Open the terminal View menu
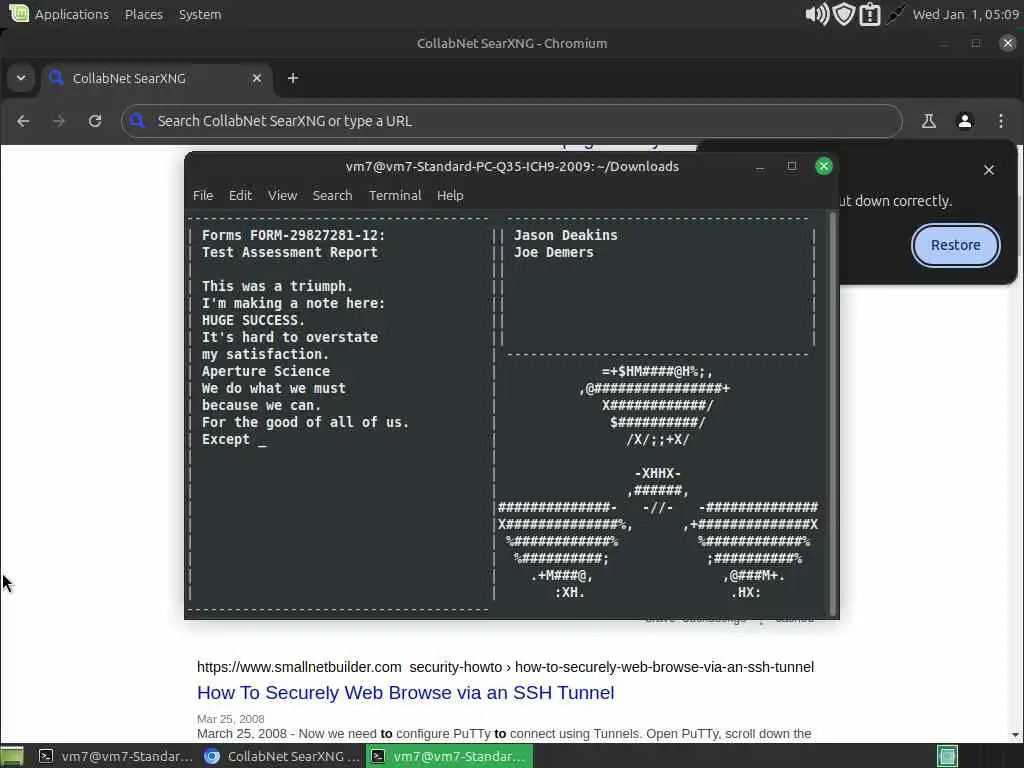This screenshot has height=768, width=1024. (282, 195)
